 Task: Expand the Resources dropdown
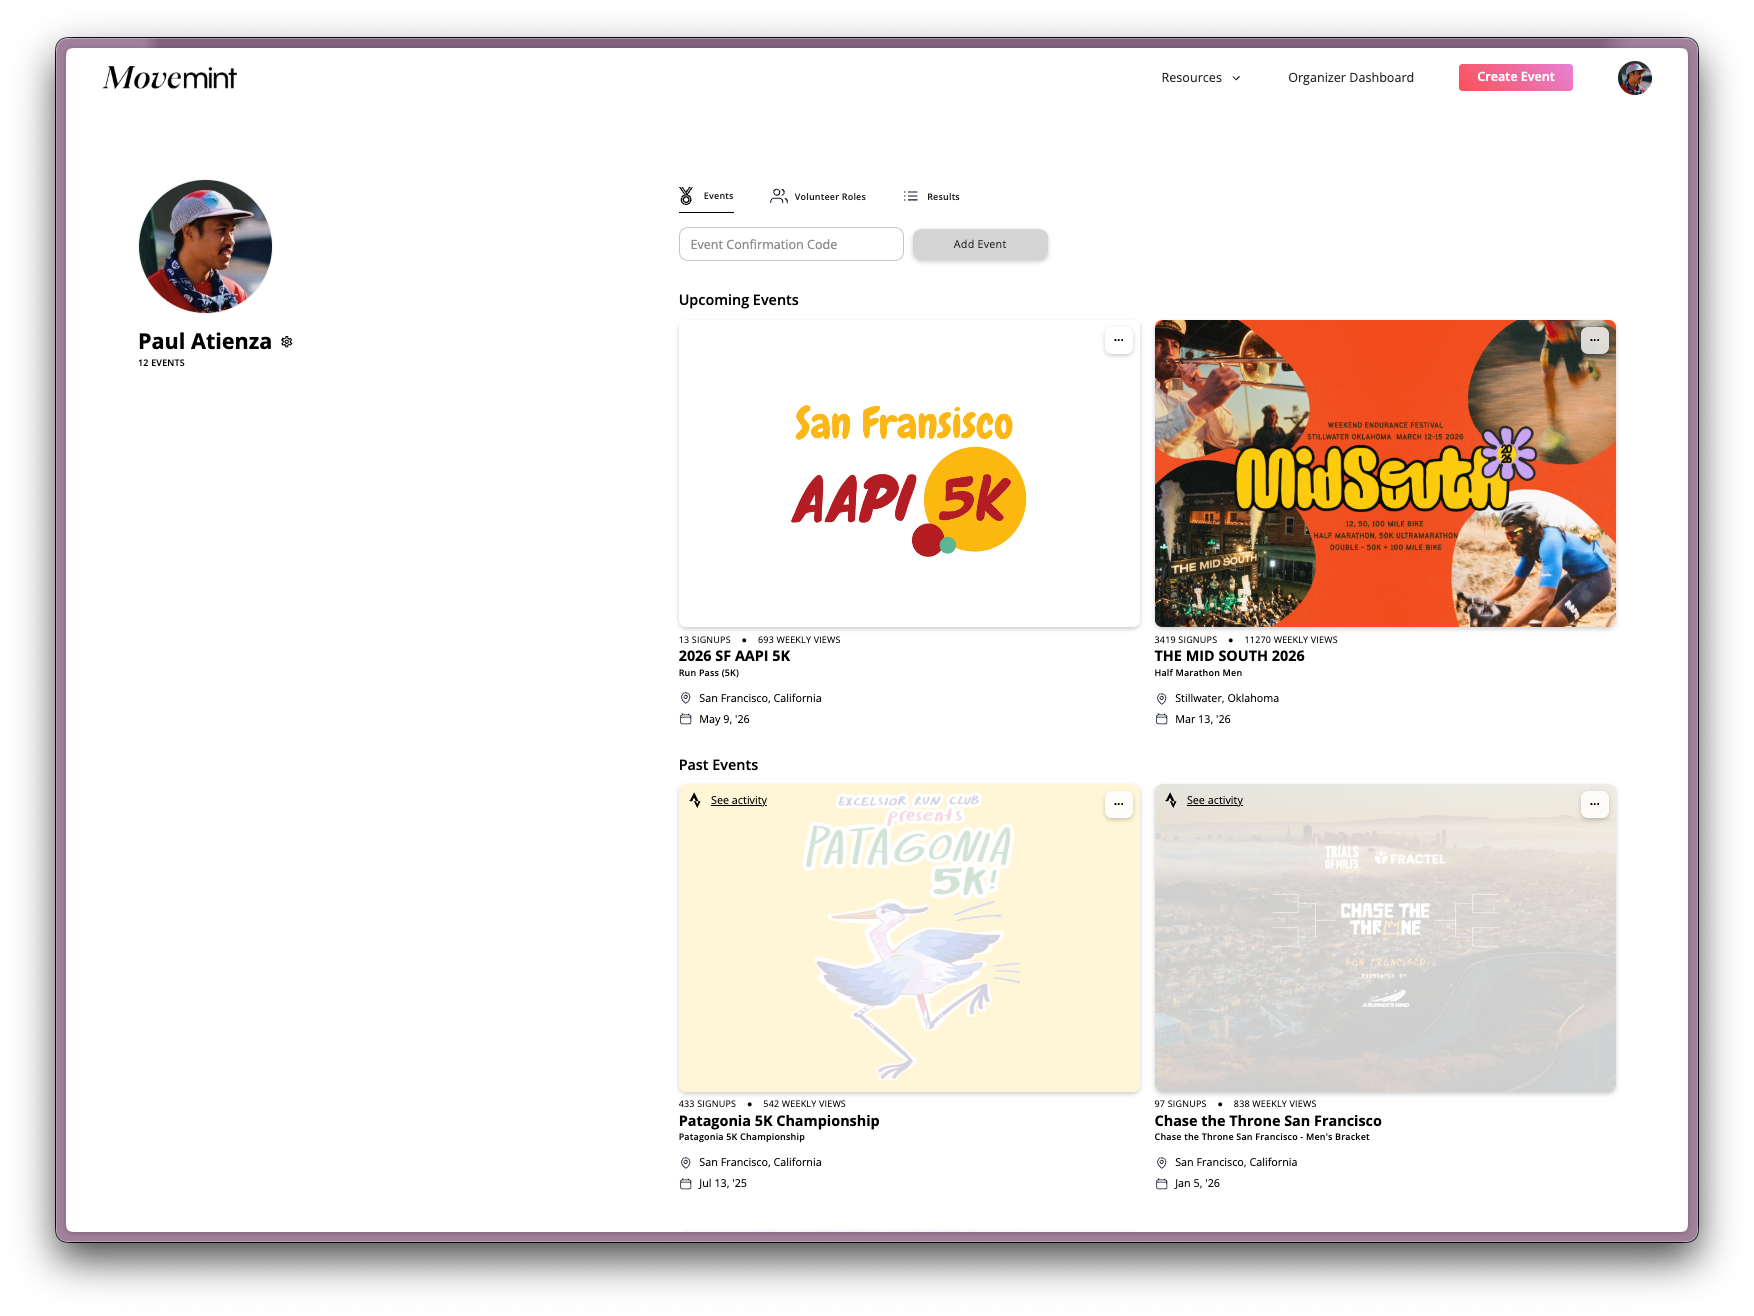1200,78
